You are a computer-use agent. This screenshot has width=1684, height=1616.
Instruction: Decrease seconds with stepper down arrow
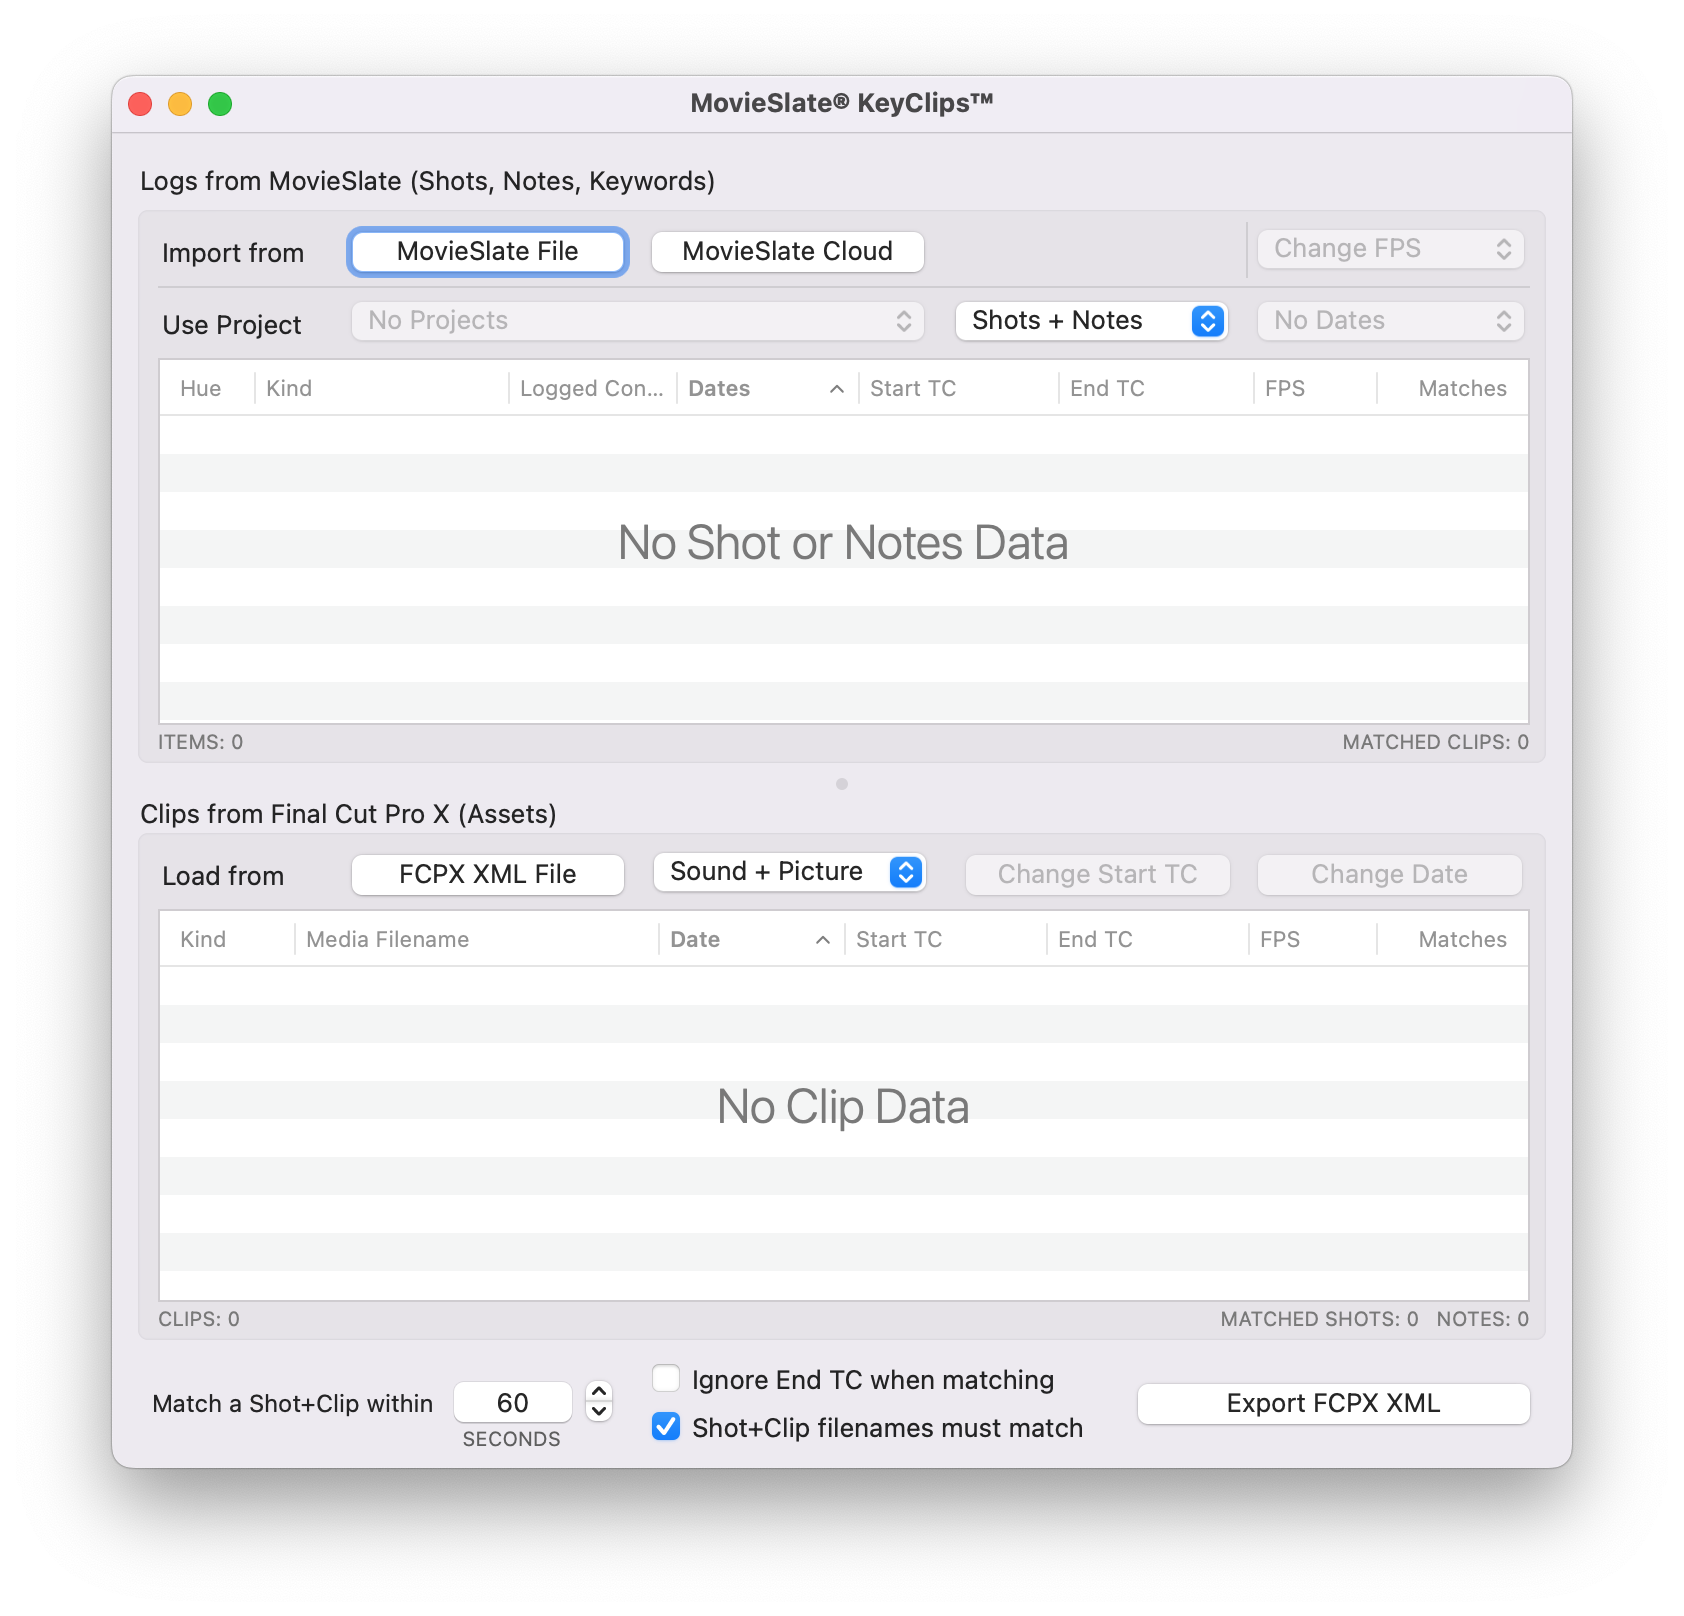click(x=599, y=1412)
